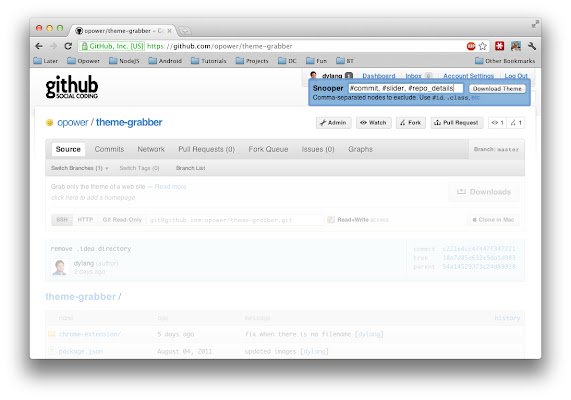Viewport: 571px width, 400px height.
Task: Open the Other Bookmarks folder
Action: tap(505, 61)
